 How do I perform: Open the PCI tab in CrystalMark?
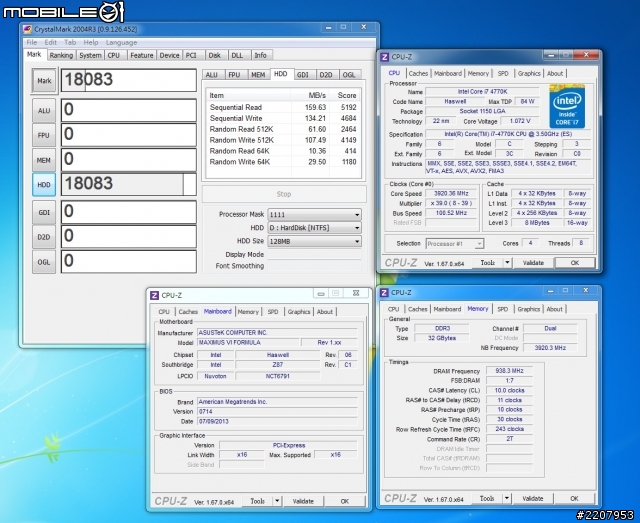[x=191, y=56]
